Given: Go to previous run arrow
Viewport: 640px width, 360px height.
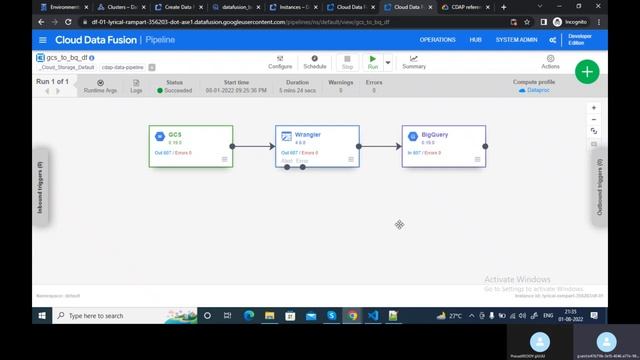Looking at the screenshot, I should pyautogui.click(x=47, y=91).
